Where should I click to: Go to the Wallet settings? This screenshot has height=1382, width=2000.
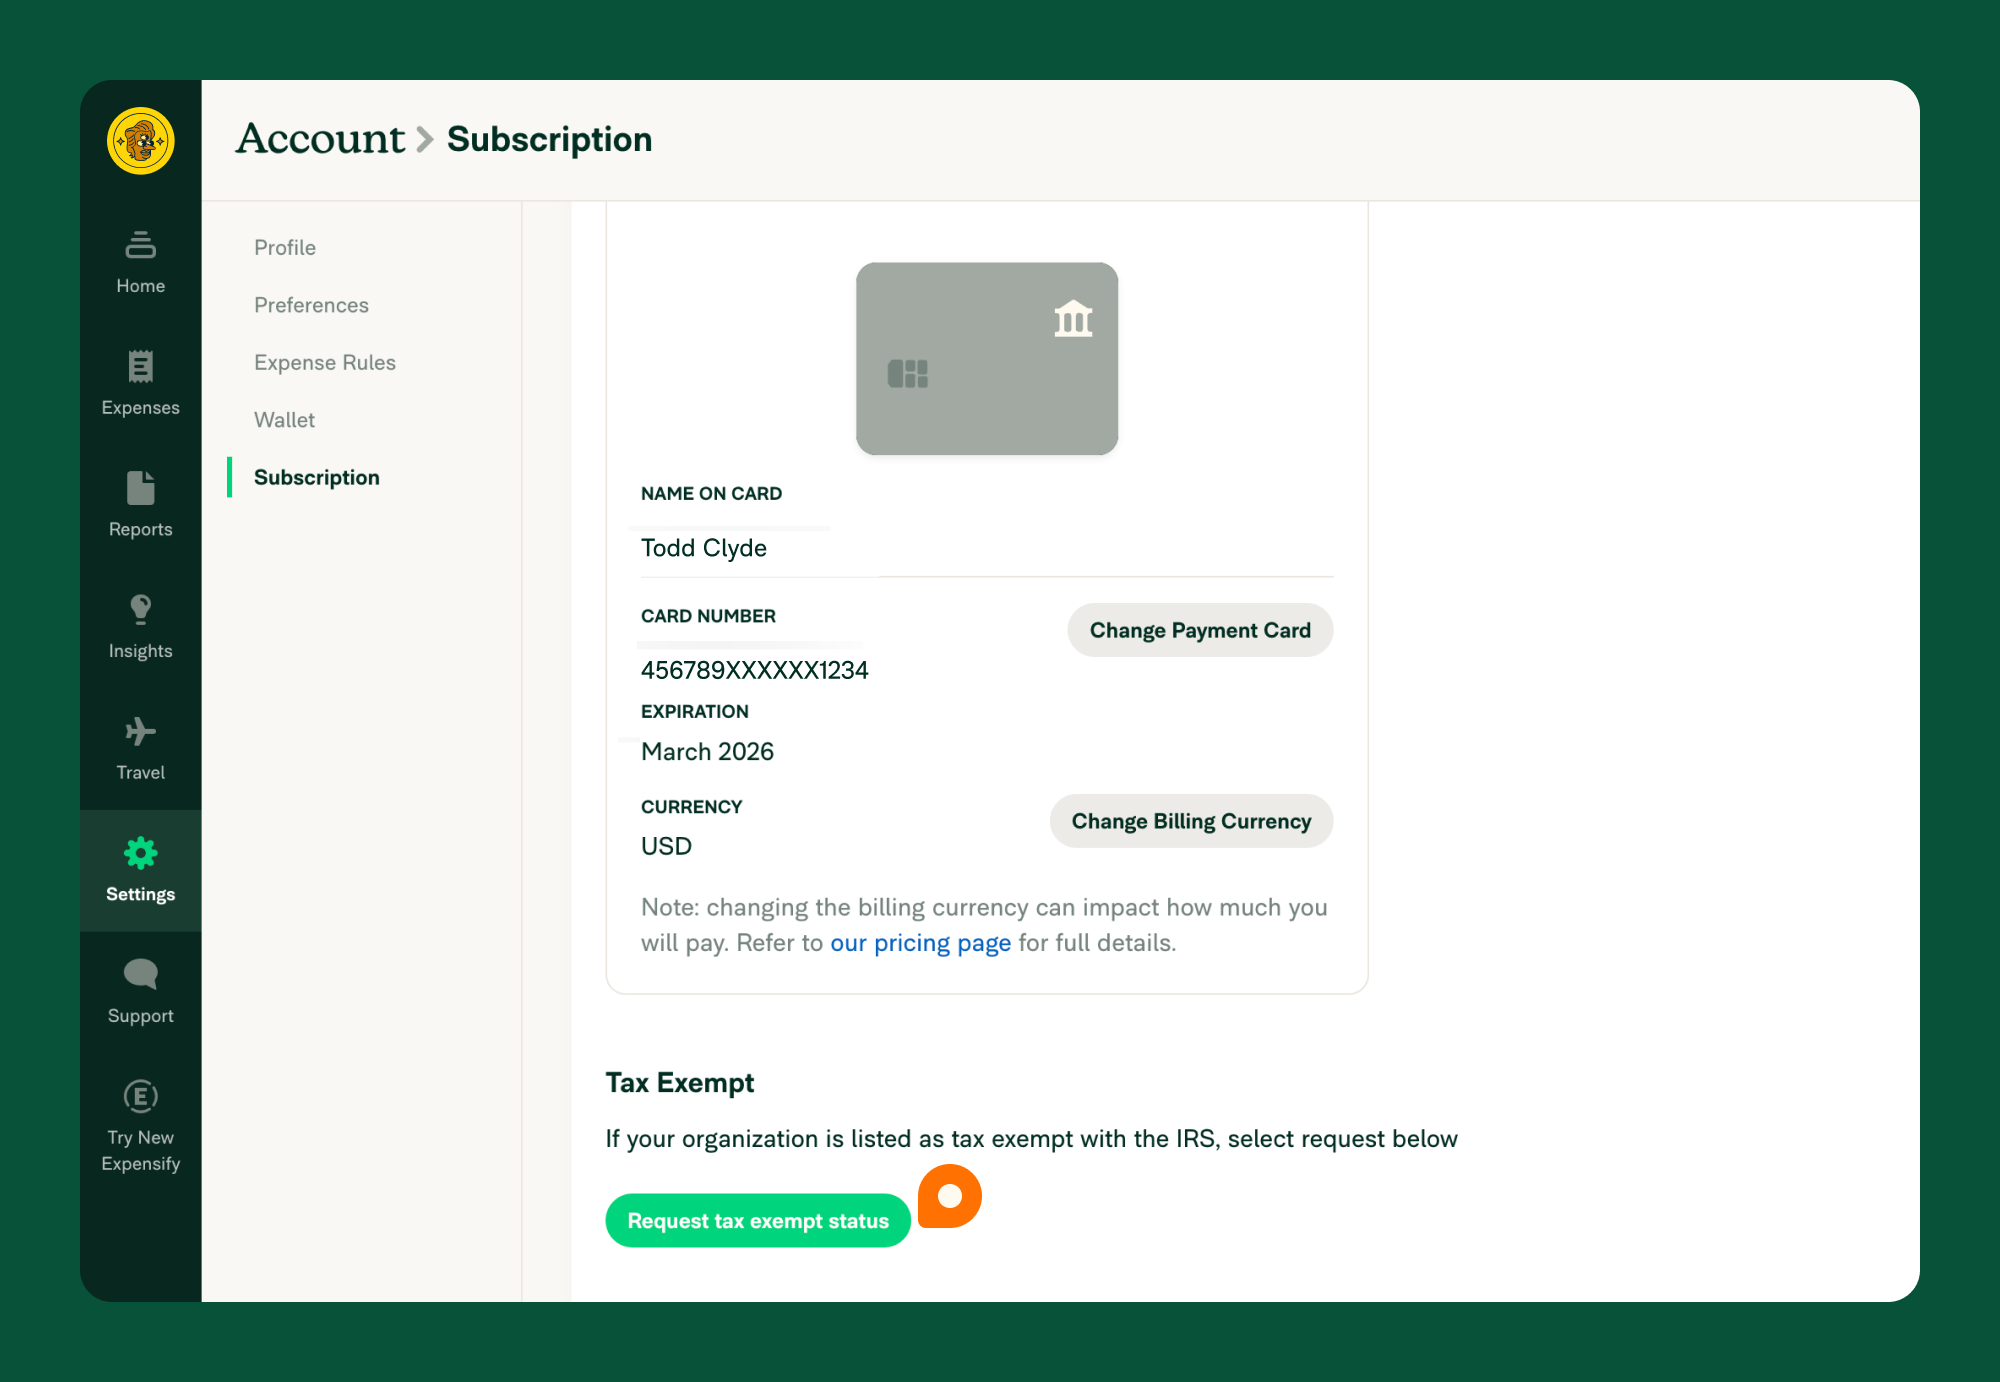click(284, 420)
